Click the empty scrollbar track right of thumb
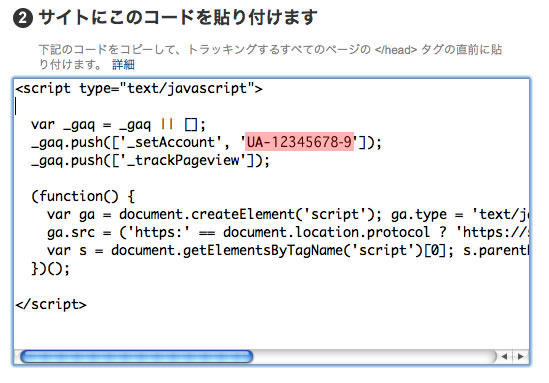This screenshot has height=383, width=549. 375,357
